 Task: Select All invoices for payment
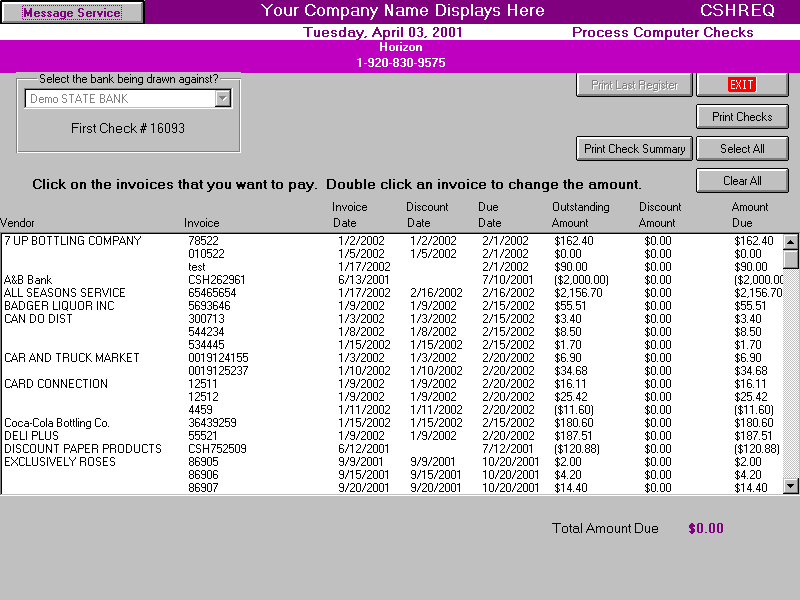742,148
